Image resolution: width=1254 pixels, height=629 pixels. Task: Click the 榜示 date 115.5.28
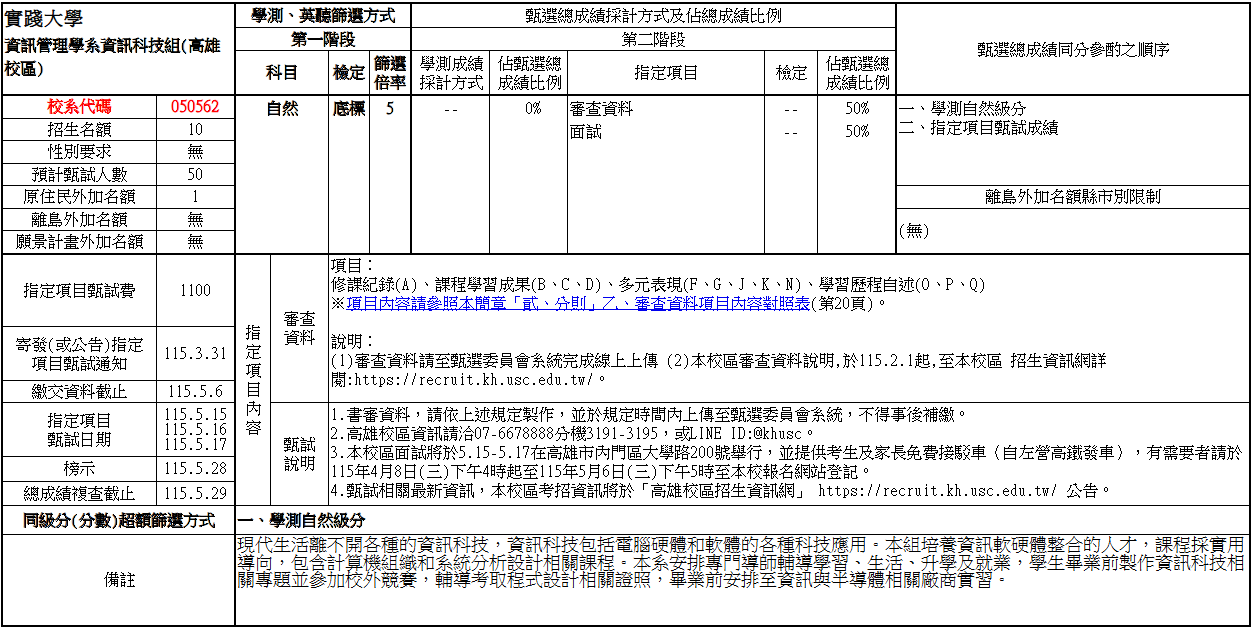click(196, 466)
